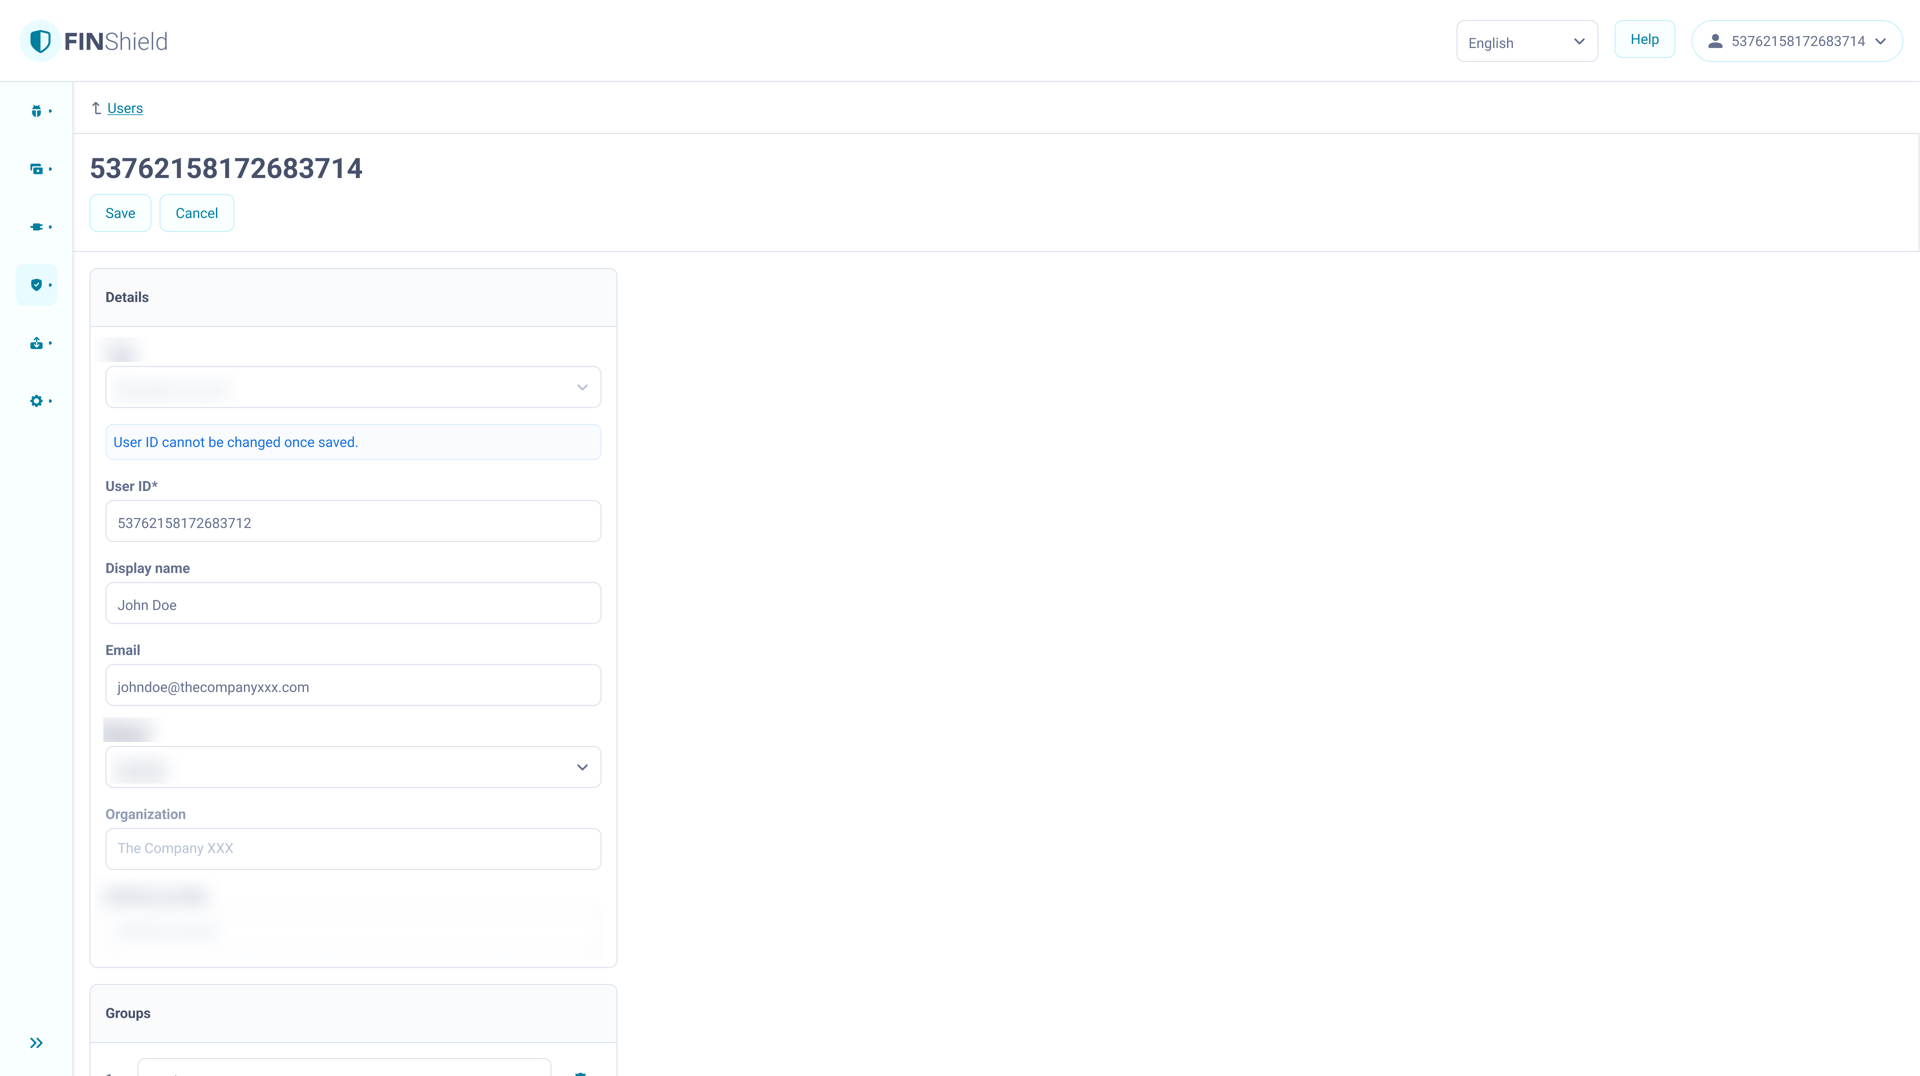
Task: Expand the dropdown below the Email field
Action: pyautogui.click(x=353, y=767)
